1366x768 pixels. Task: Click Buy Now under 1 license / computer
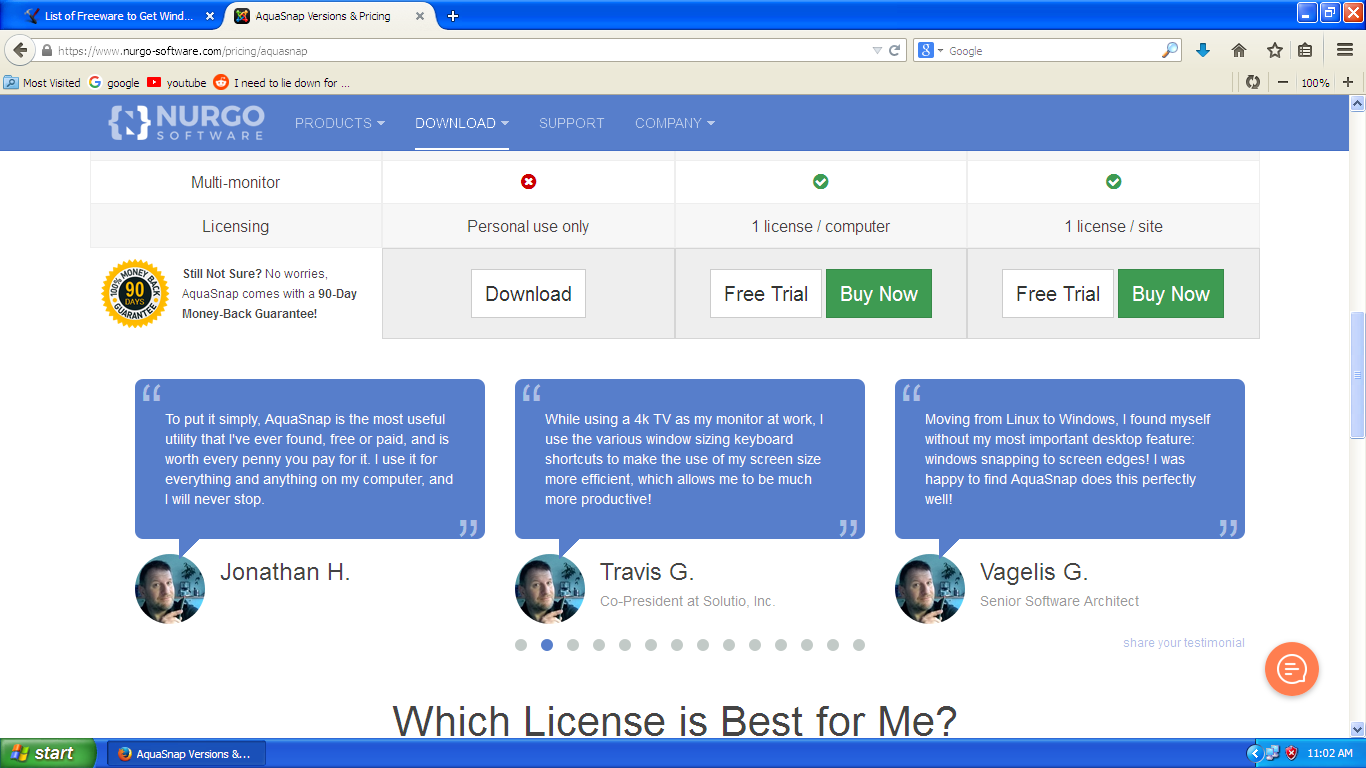click(879, 294)
